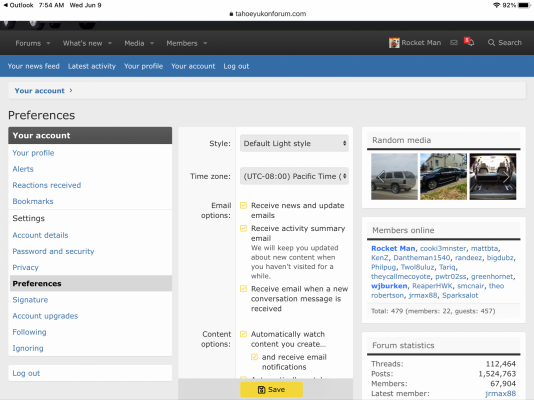Select Your profile in blue bar

(x=143, y=66)
